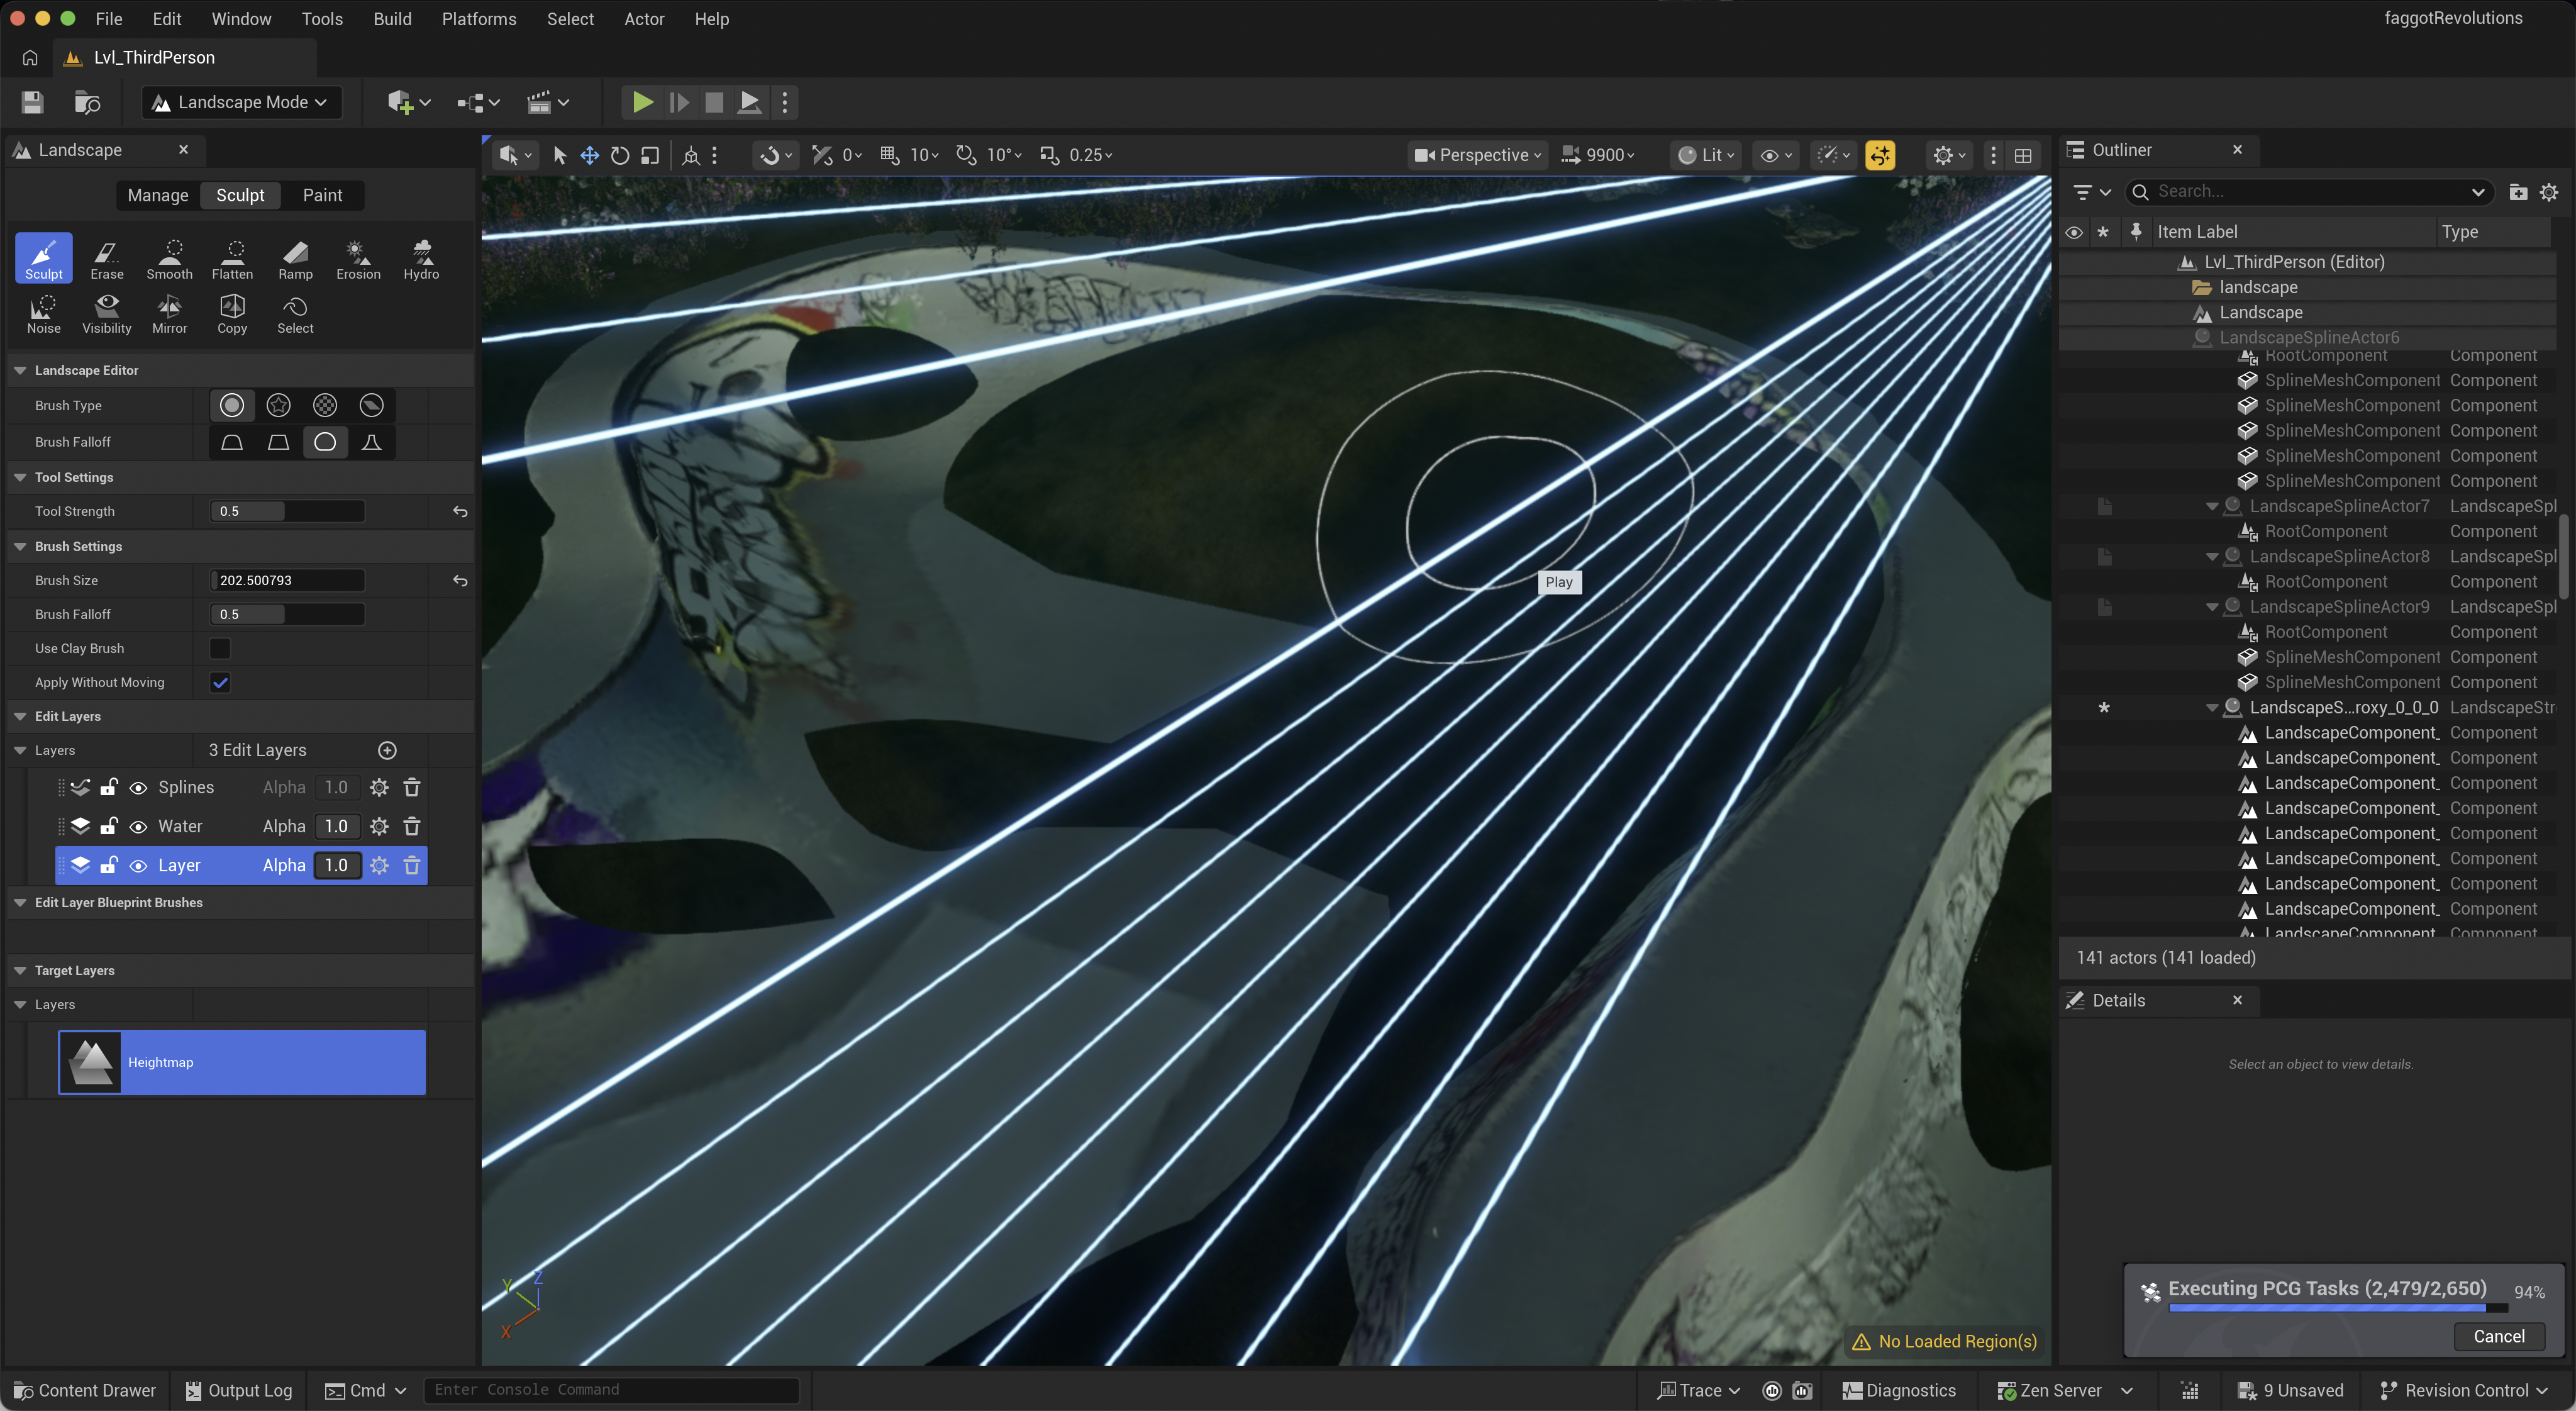Toggle viewport layout maximize icon
The width and height of the screenshot is (2576, 1411).
coord(2023,155)
